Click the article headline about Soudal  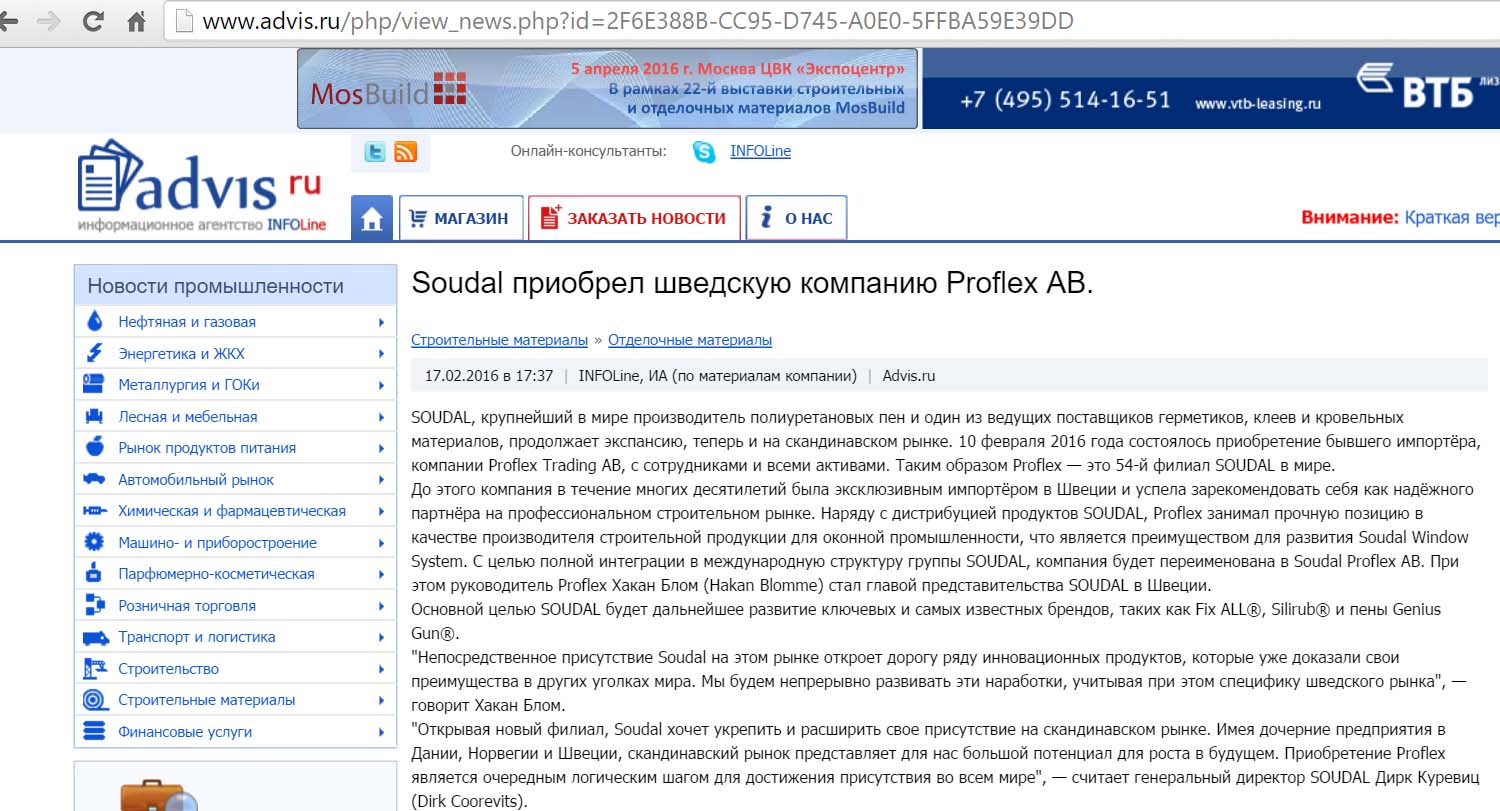753,283
